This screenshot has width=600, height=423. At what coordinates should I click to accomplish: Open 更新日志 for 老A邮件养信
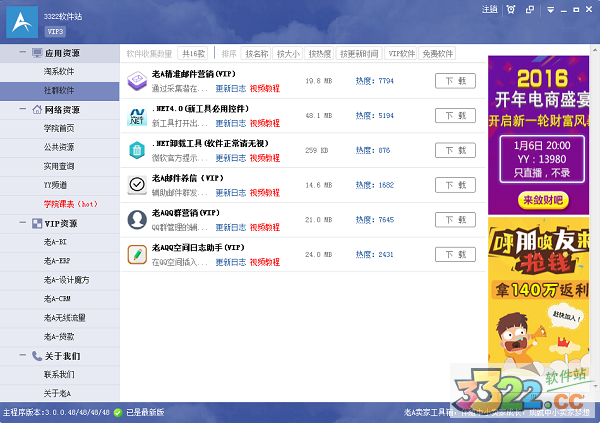point(231,193)
